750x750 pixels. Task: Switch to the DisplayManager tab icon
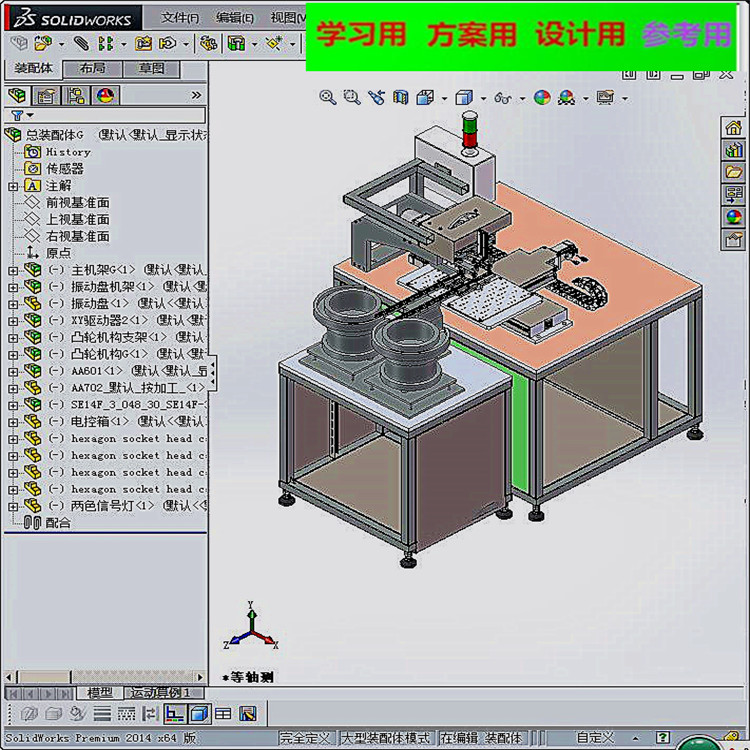pyautogui.click(x=105, y=96)
